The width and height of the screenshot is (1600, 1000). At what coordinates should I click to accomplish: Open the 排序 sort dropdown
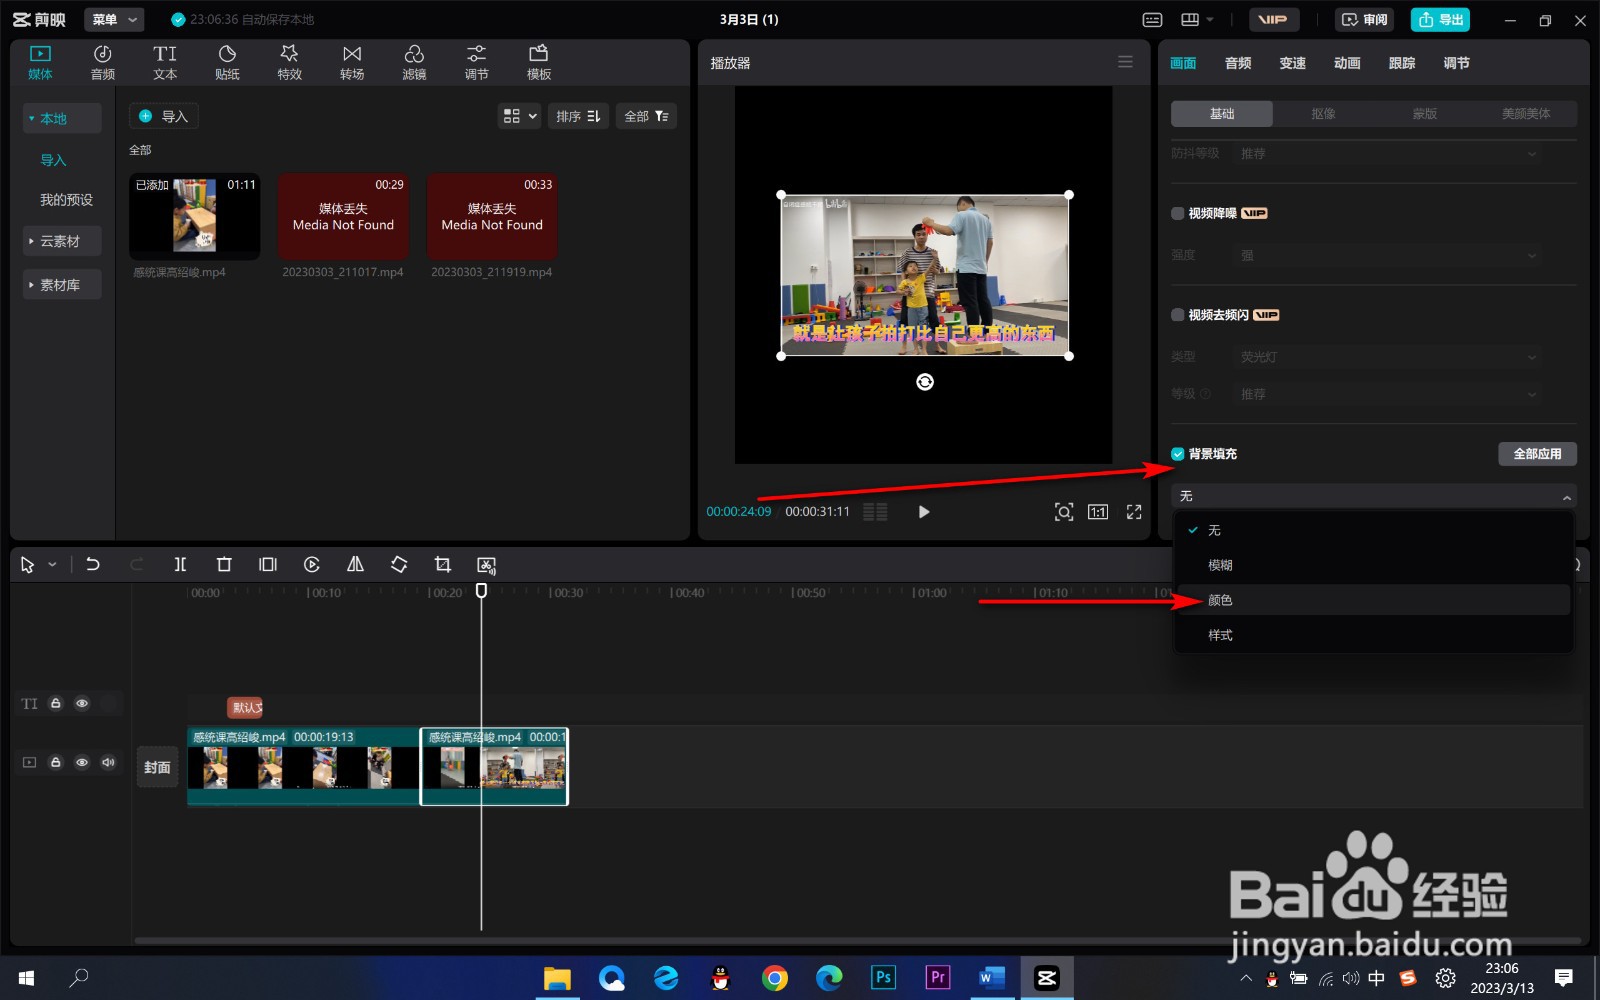click(x=578, y=116)
